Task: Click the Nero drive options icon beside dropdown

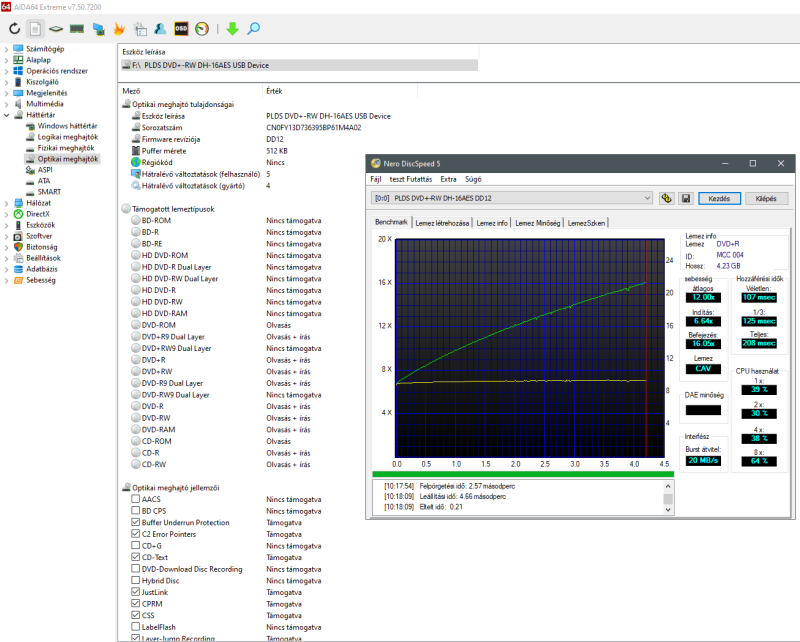Action: [x=667, y=198]
